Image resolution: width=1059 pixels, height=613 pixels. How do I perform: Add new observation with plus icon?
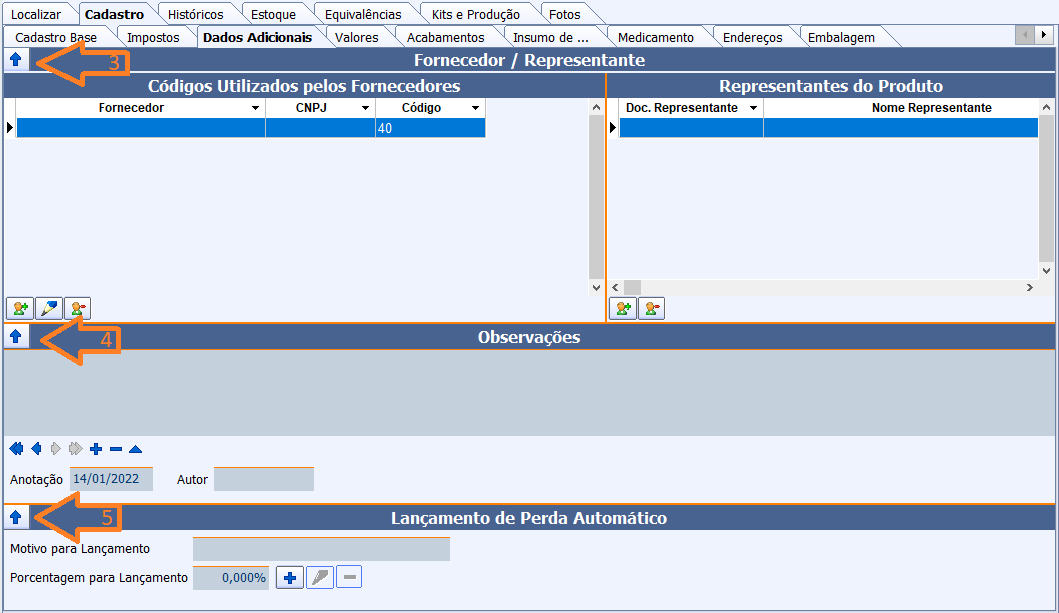coord(96,449)
